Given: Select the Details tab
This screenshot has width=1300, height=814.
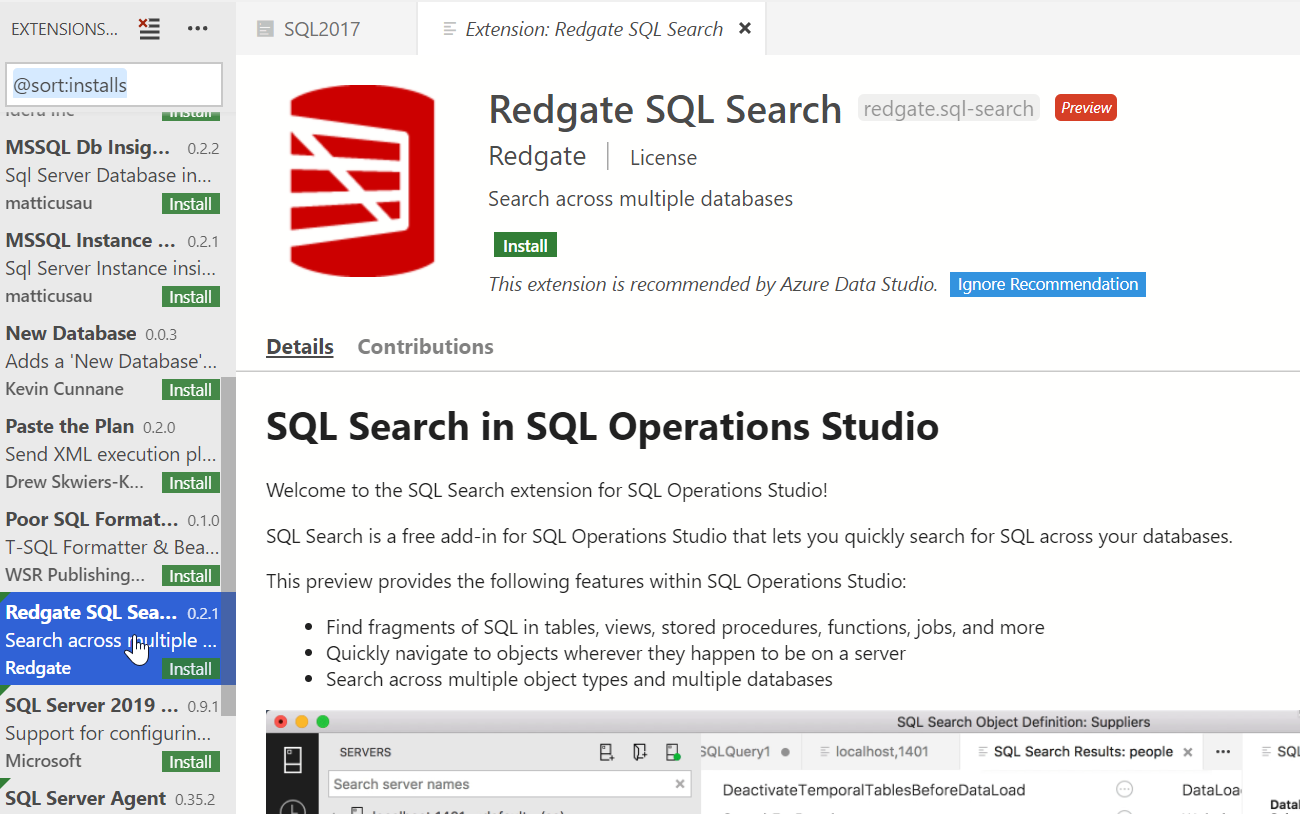Looking at the screenshot, I should point(299,347).
